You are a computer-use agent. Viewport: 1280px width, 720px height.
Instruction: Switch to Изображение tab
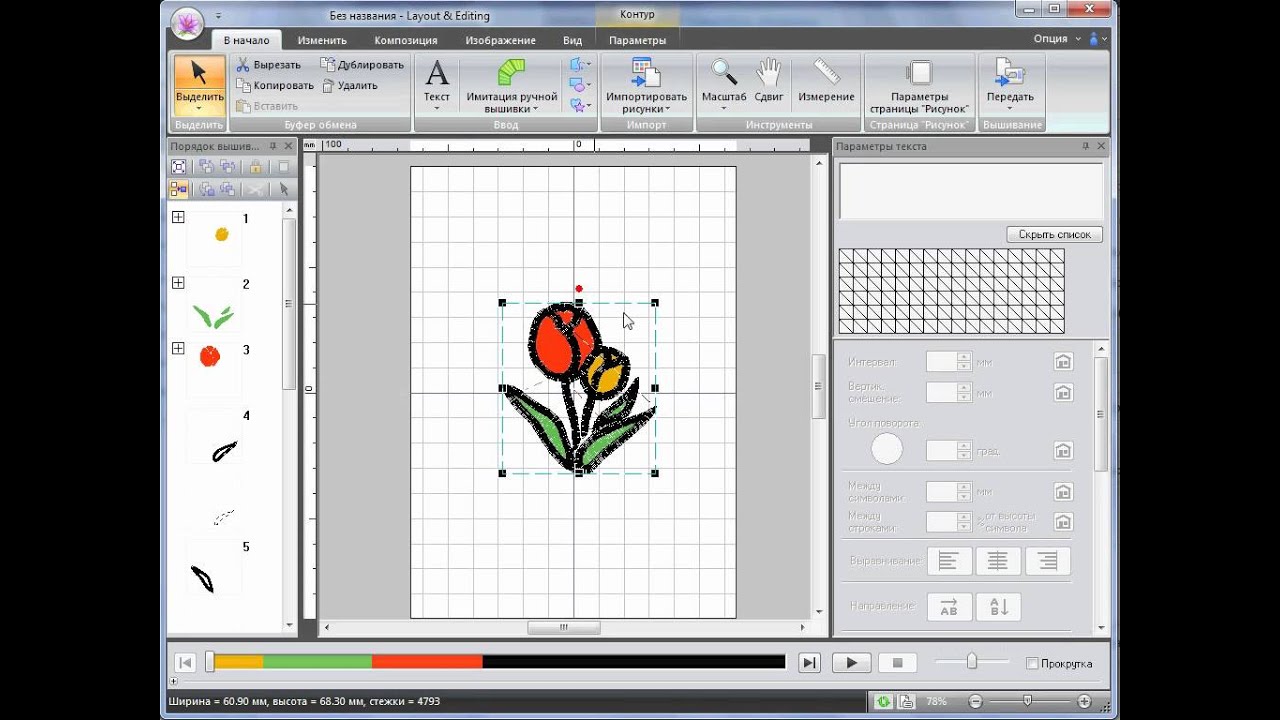[500, 40]
